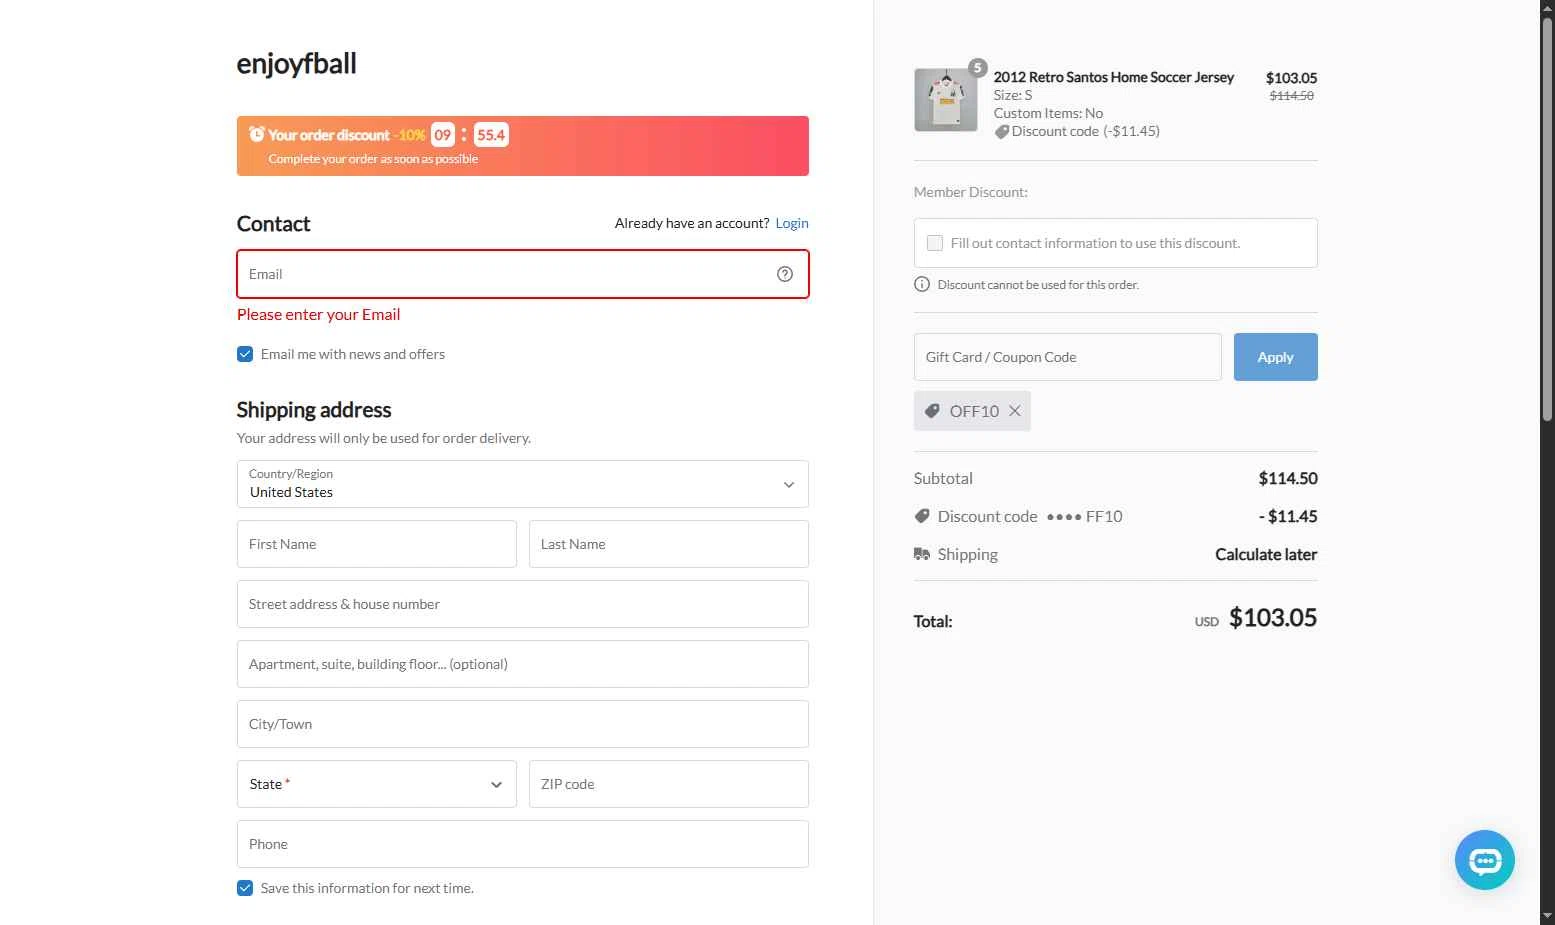
Task: Uncheck Email me with news and offers
Action: [x=245, y=354]
